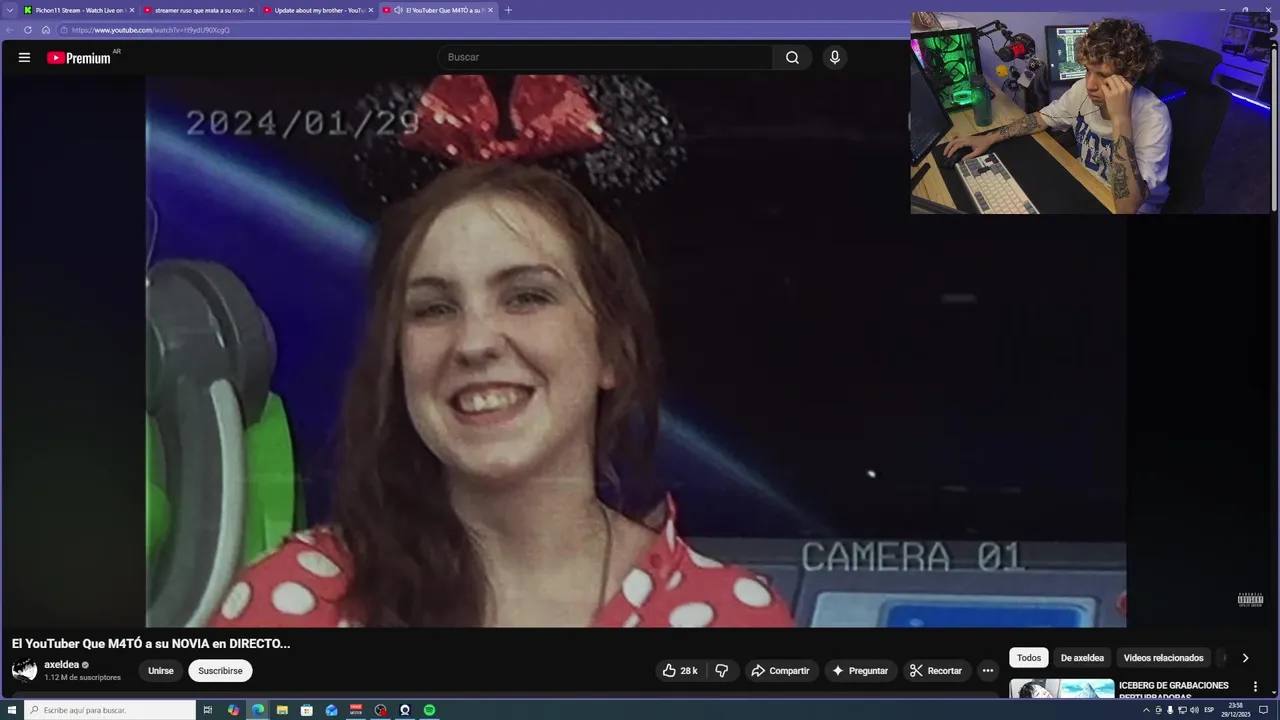Screen dimensions: 1280x720
Task: Open the taskbar clock and date
Action: (x=1237, y=710)
